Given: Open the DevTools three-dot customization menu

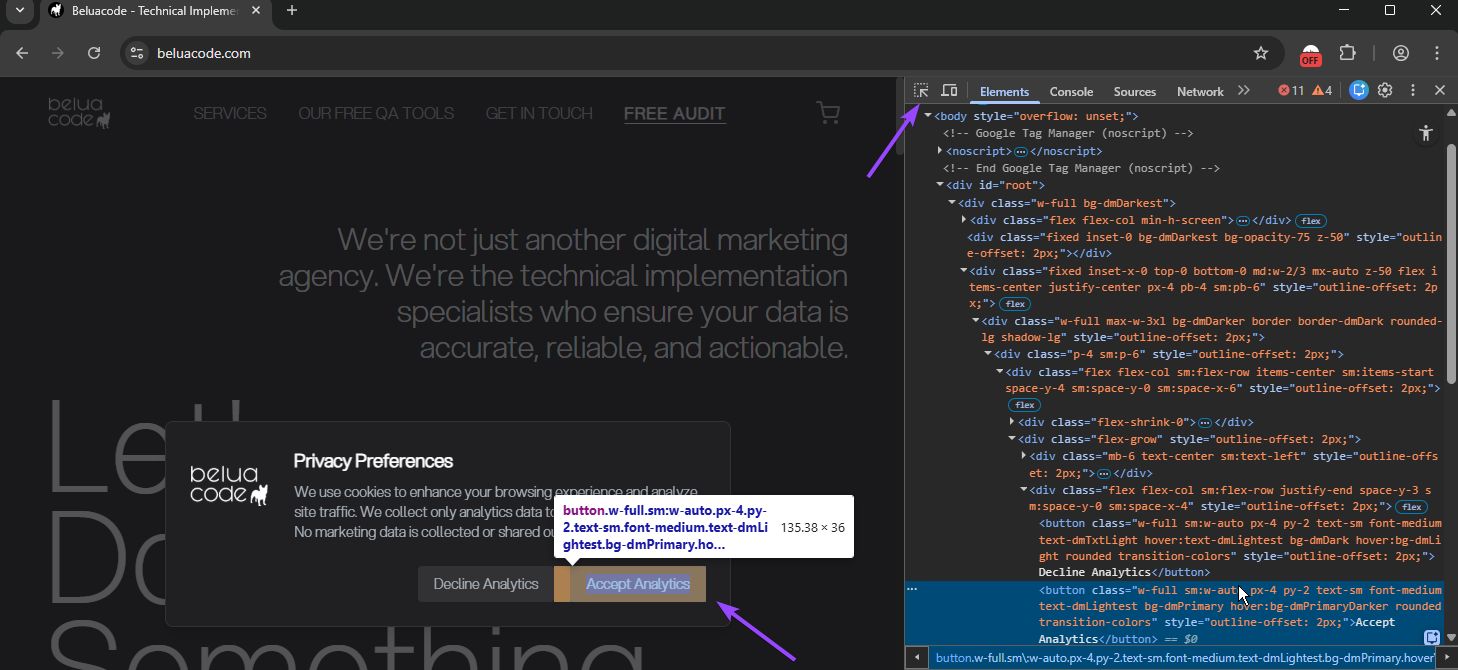Looking at the screenshot, I should pos(1413,90).
